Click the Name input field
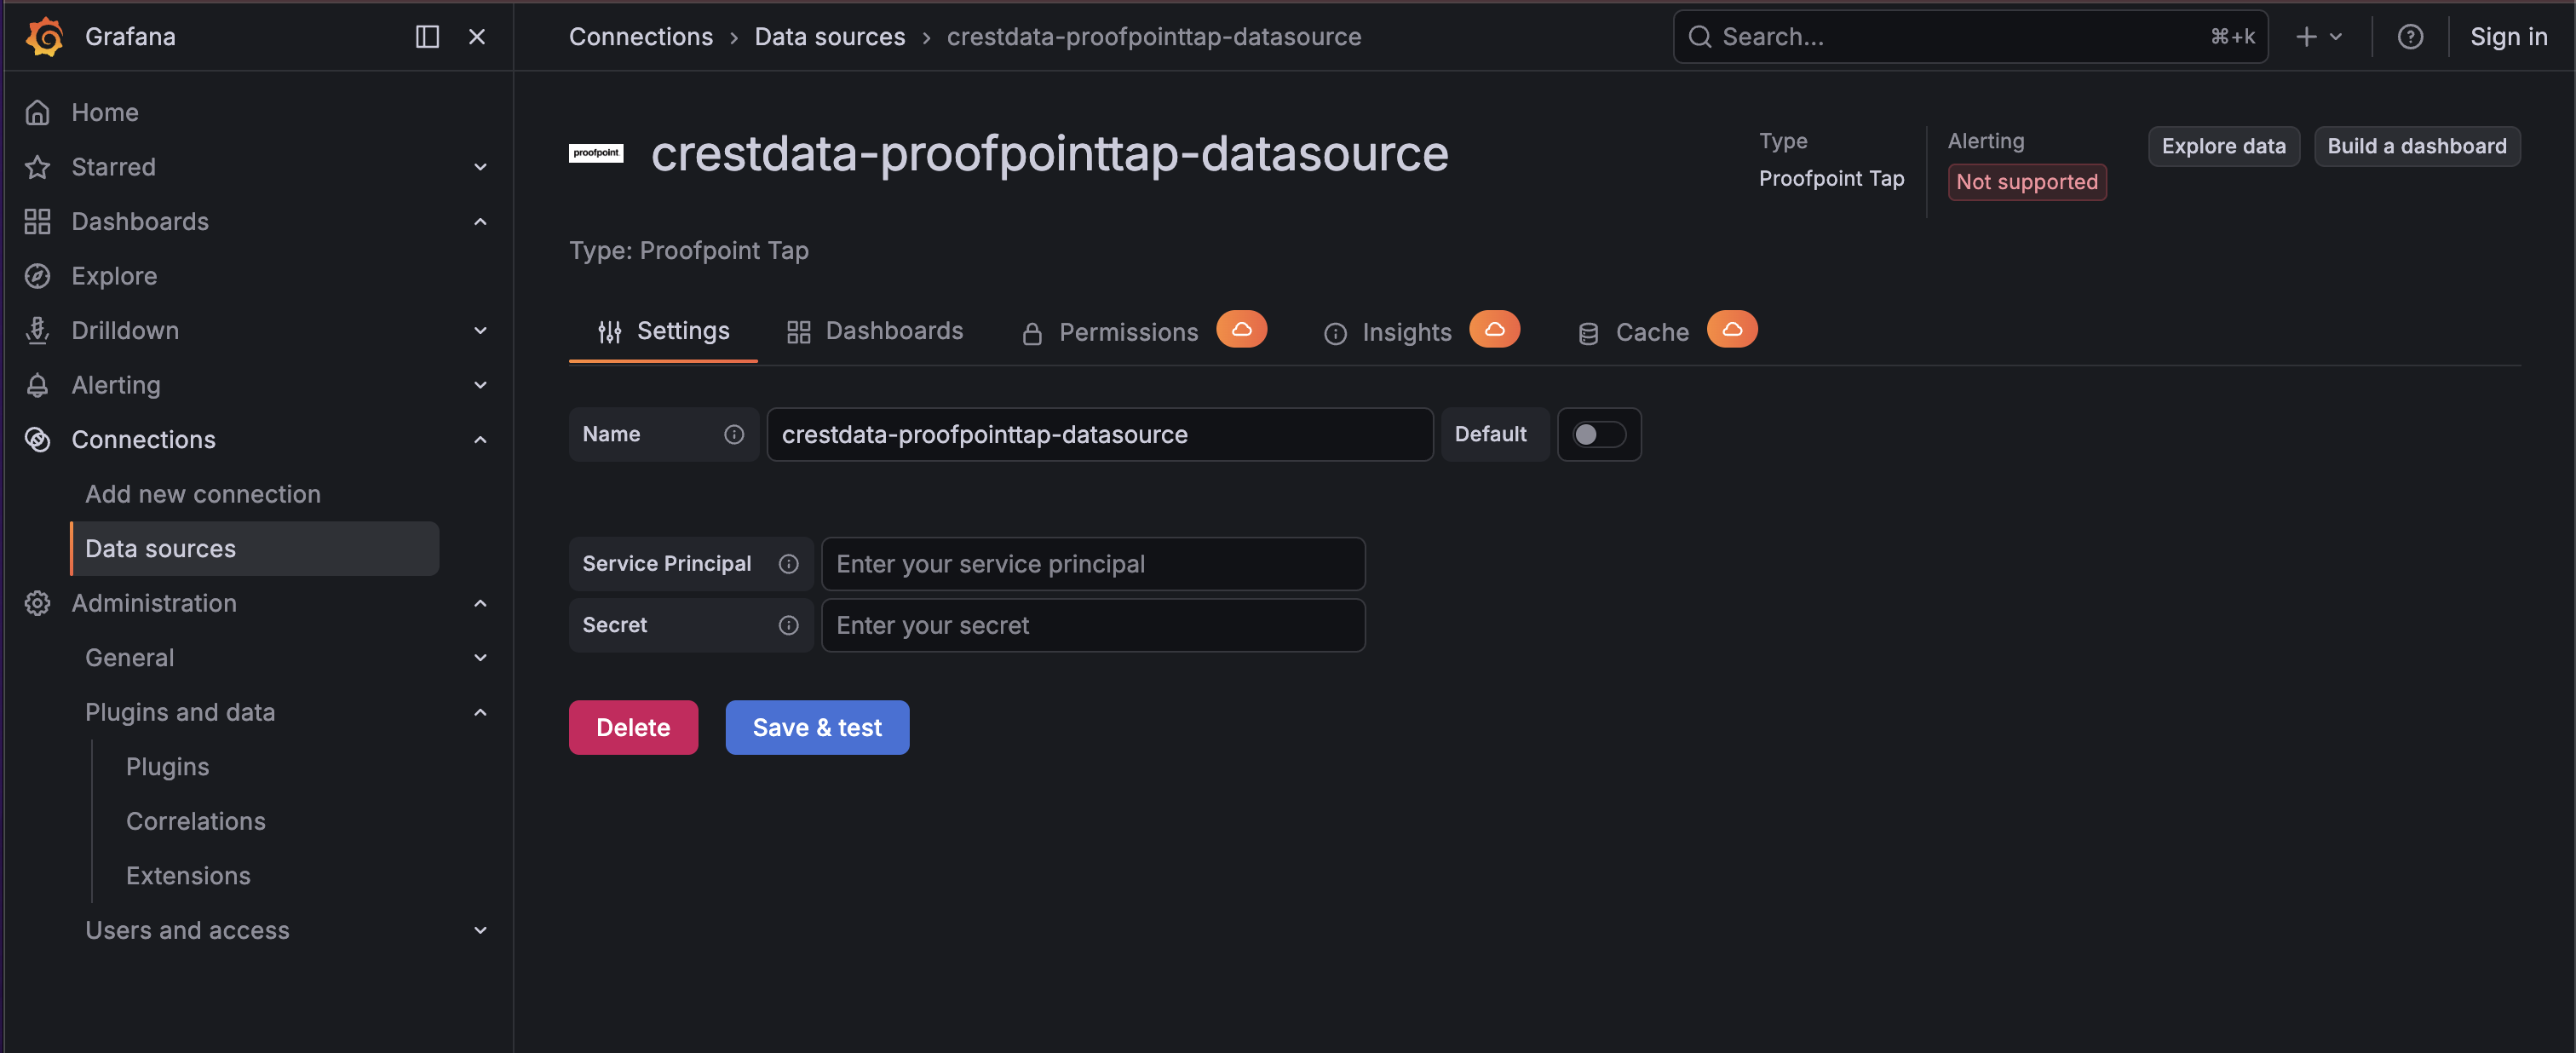Screen dimensions: 2576x1053 coord(1099,434)
